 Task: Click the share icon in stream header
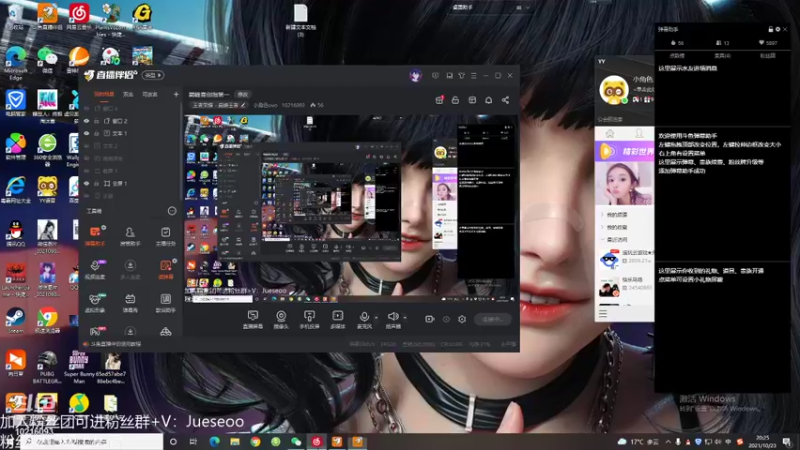point(505,100)
